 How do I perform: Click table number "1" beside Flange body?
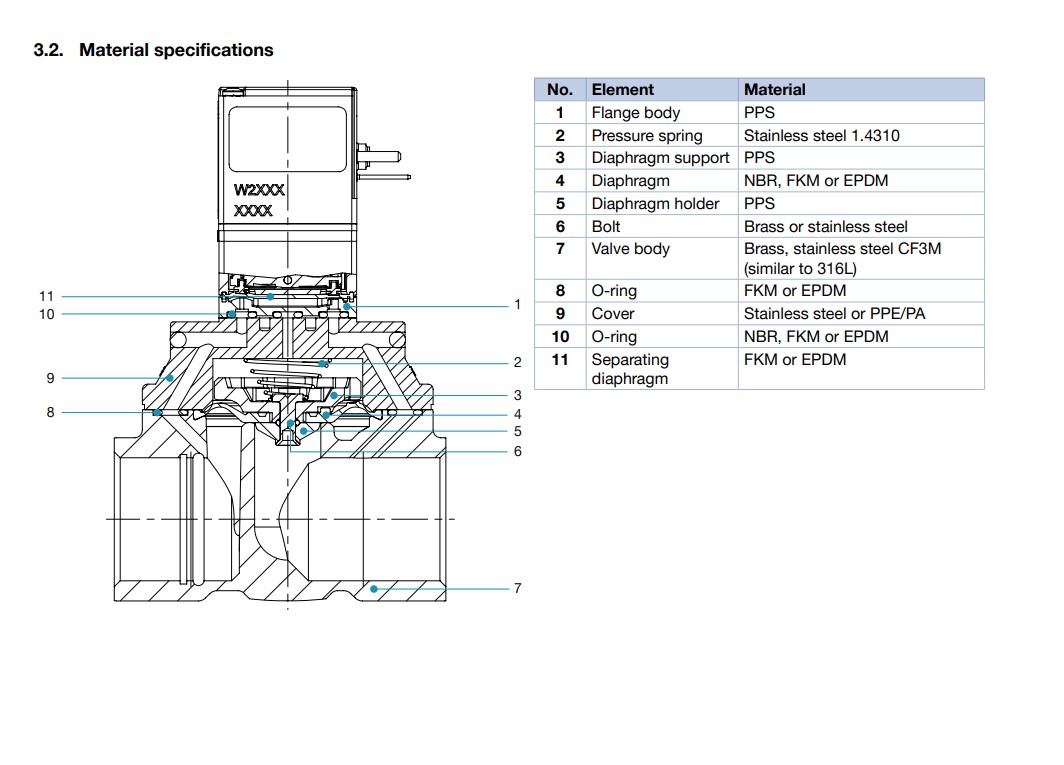point(560,113)
